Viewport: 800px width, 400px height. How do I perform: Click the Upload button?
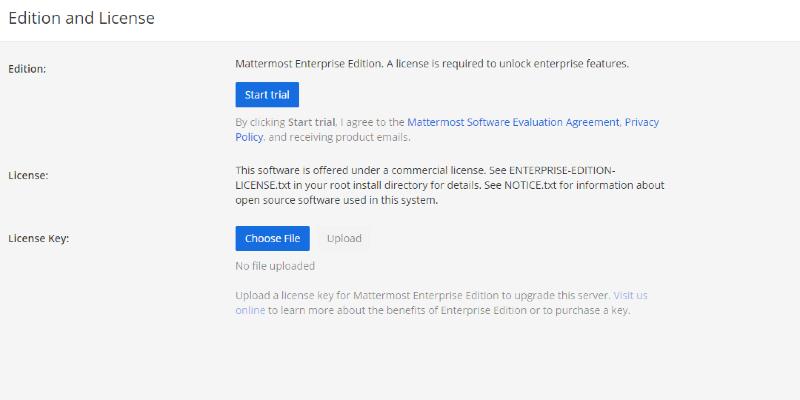point(344,238)
